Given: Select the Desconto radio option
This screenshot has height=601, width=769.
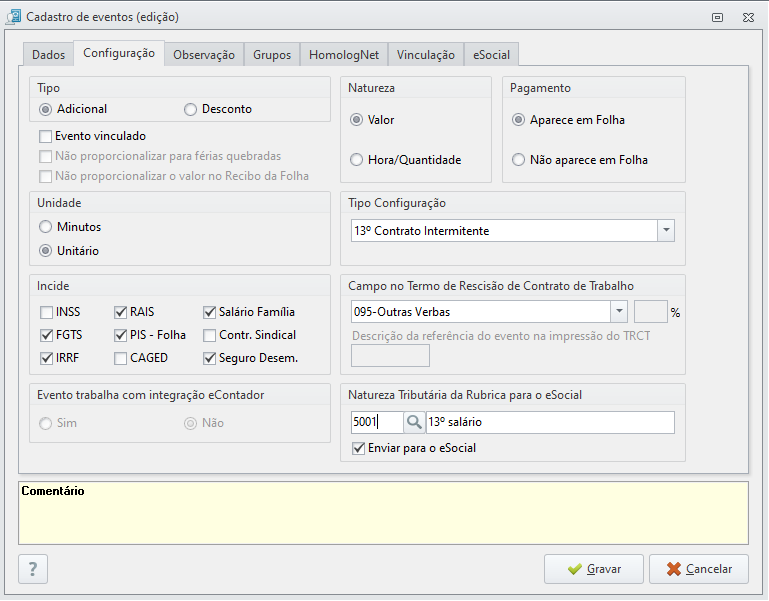Looking at the screenshot, I should [190, 109].
